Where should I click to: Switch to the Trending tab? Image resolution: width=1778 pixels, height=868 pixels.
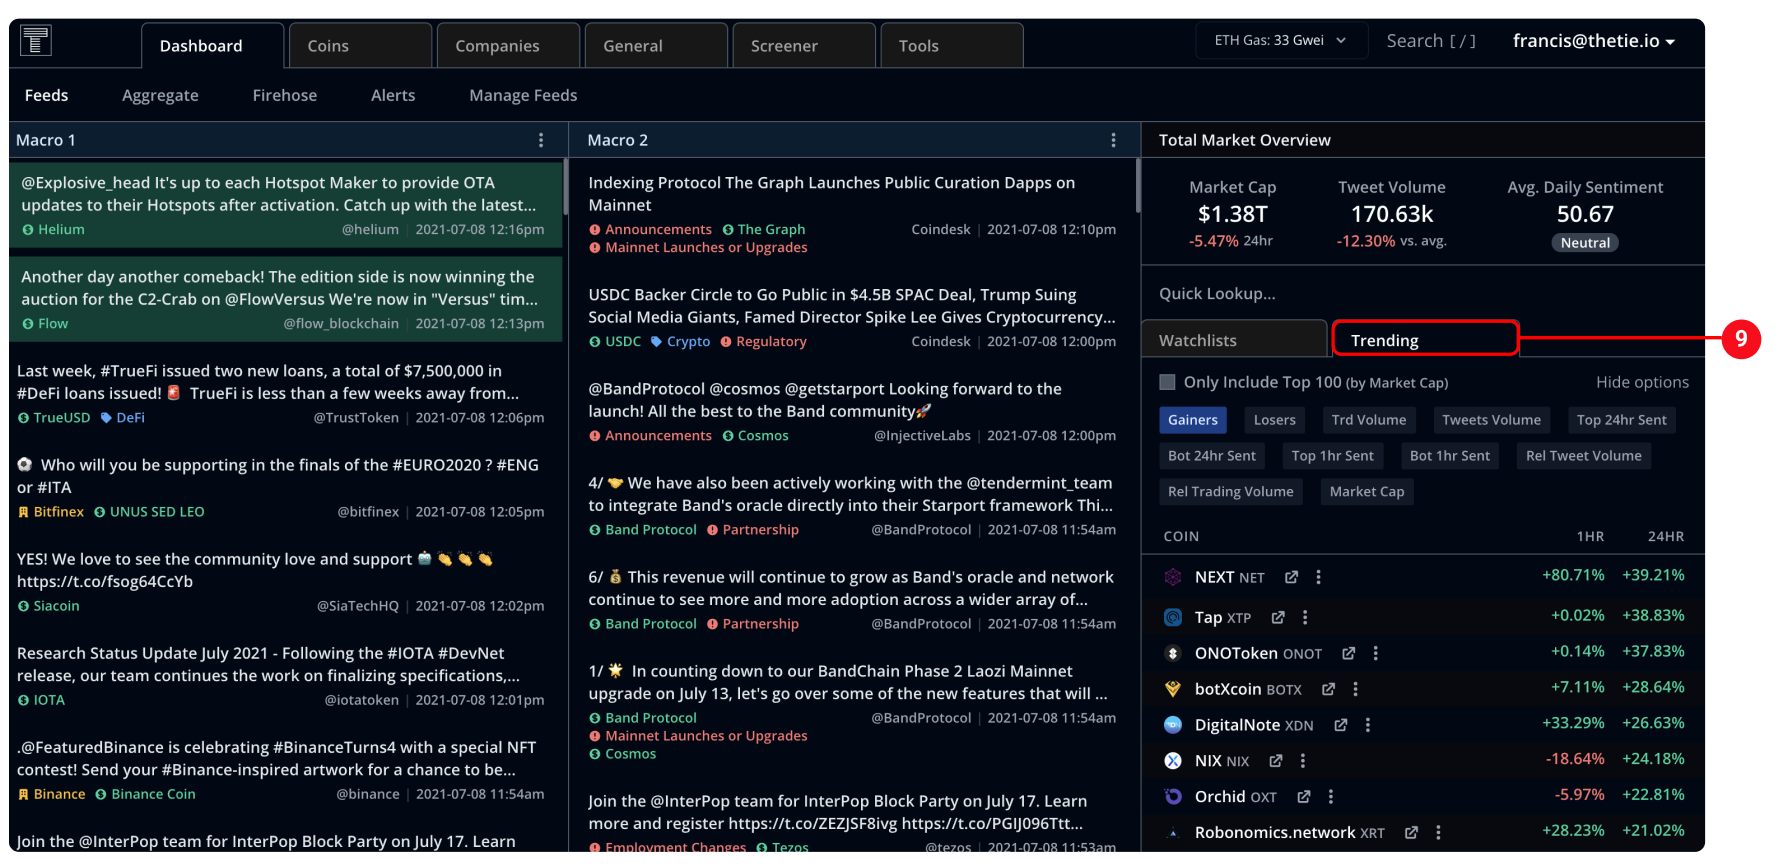pos(1425,339)
